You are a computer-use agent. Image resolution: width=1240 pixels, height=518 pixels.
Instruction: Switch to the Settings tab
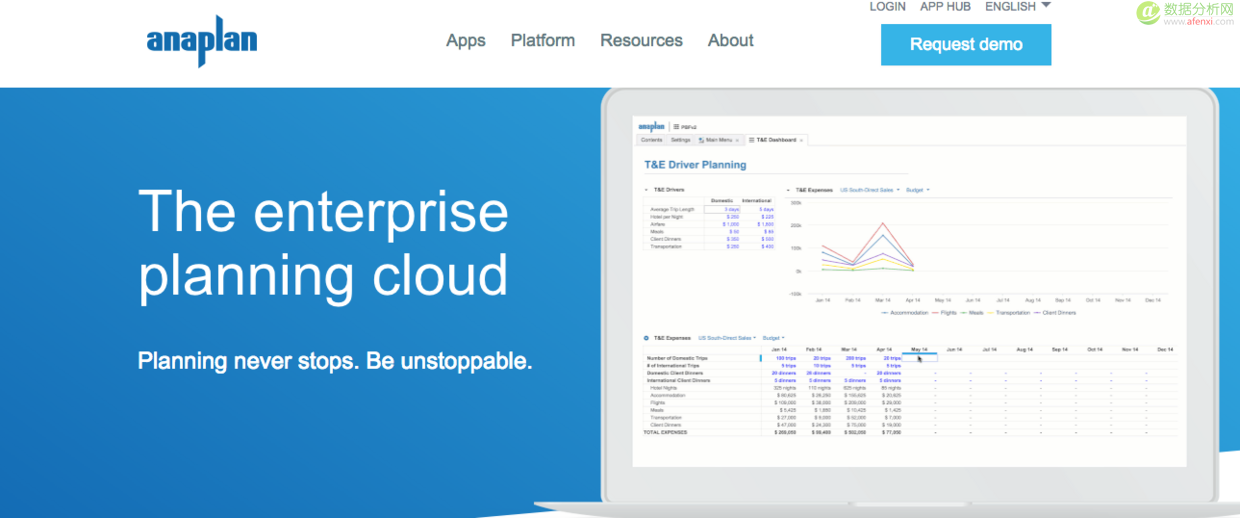[680, 140]
